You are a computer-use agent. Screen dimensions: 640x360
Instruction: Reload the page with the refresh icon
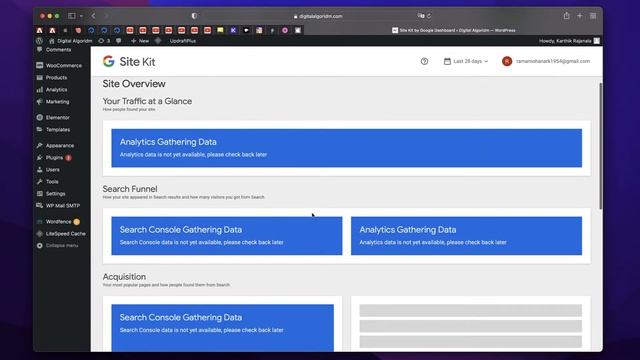(x=429, y=16)
